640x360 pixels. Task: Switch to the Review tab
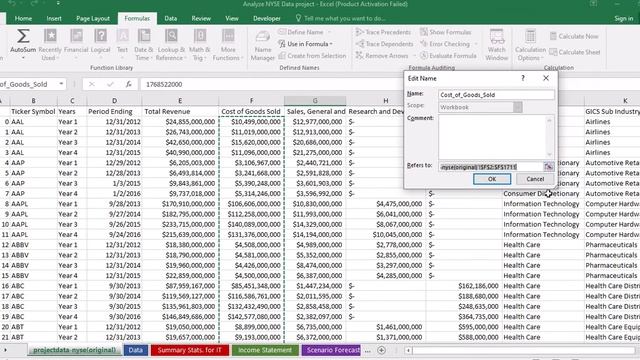(201, 18)
